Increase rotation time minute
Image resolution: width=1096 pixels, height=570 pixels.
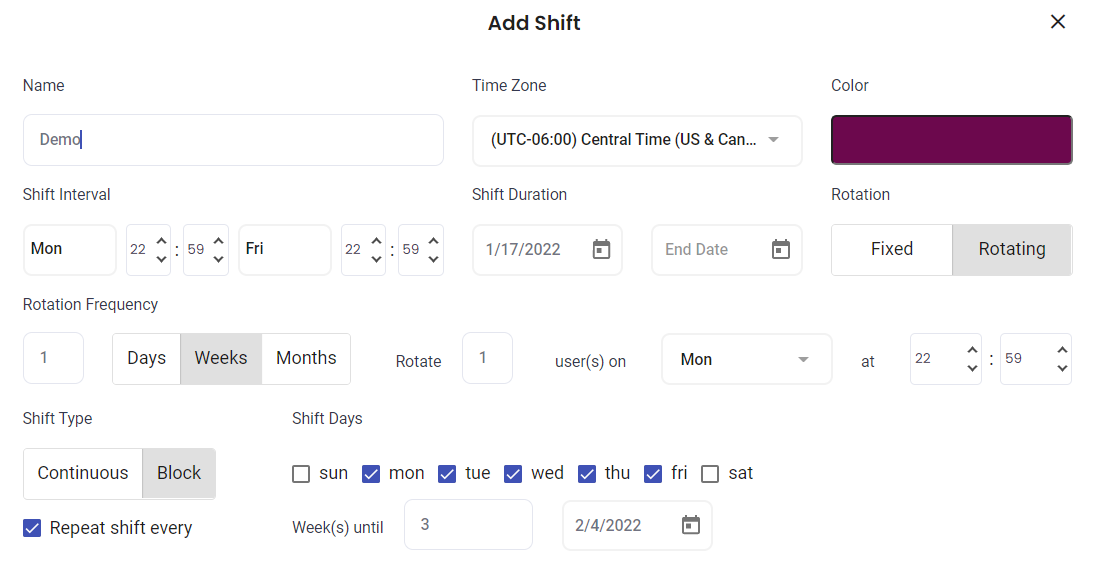[1062, 350]
